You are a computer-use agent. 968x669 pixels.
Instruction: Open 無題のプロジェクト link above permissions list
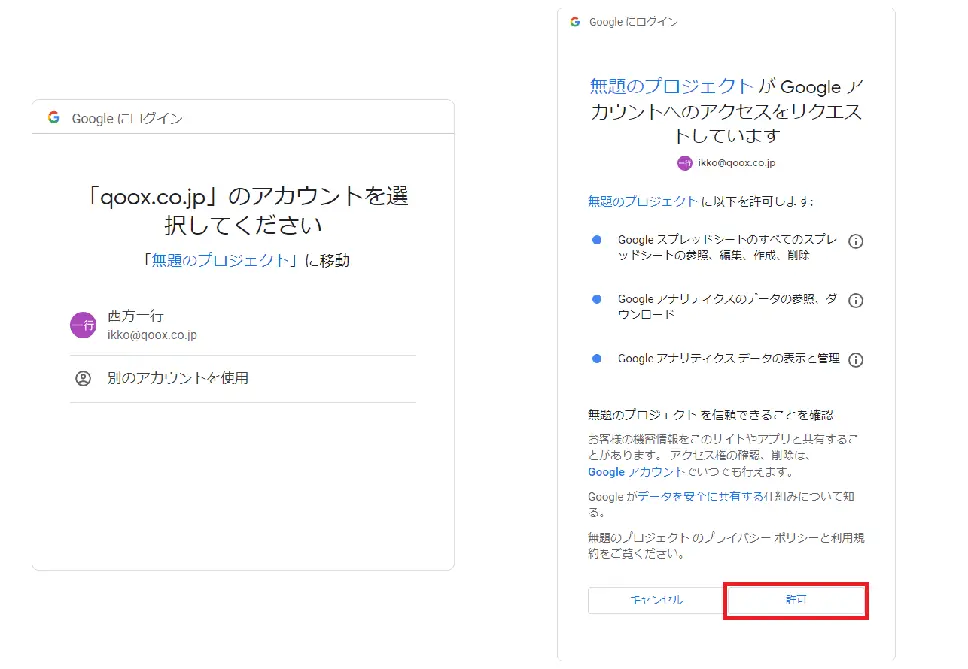click(642, 201)
